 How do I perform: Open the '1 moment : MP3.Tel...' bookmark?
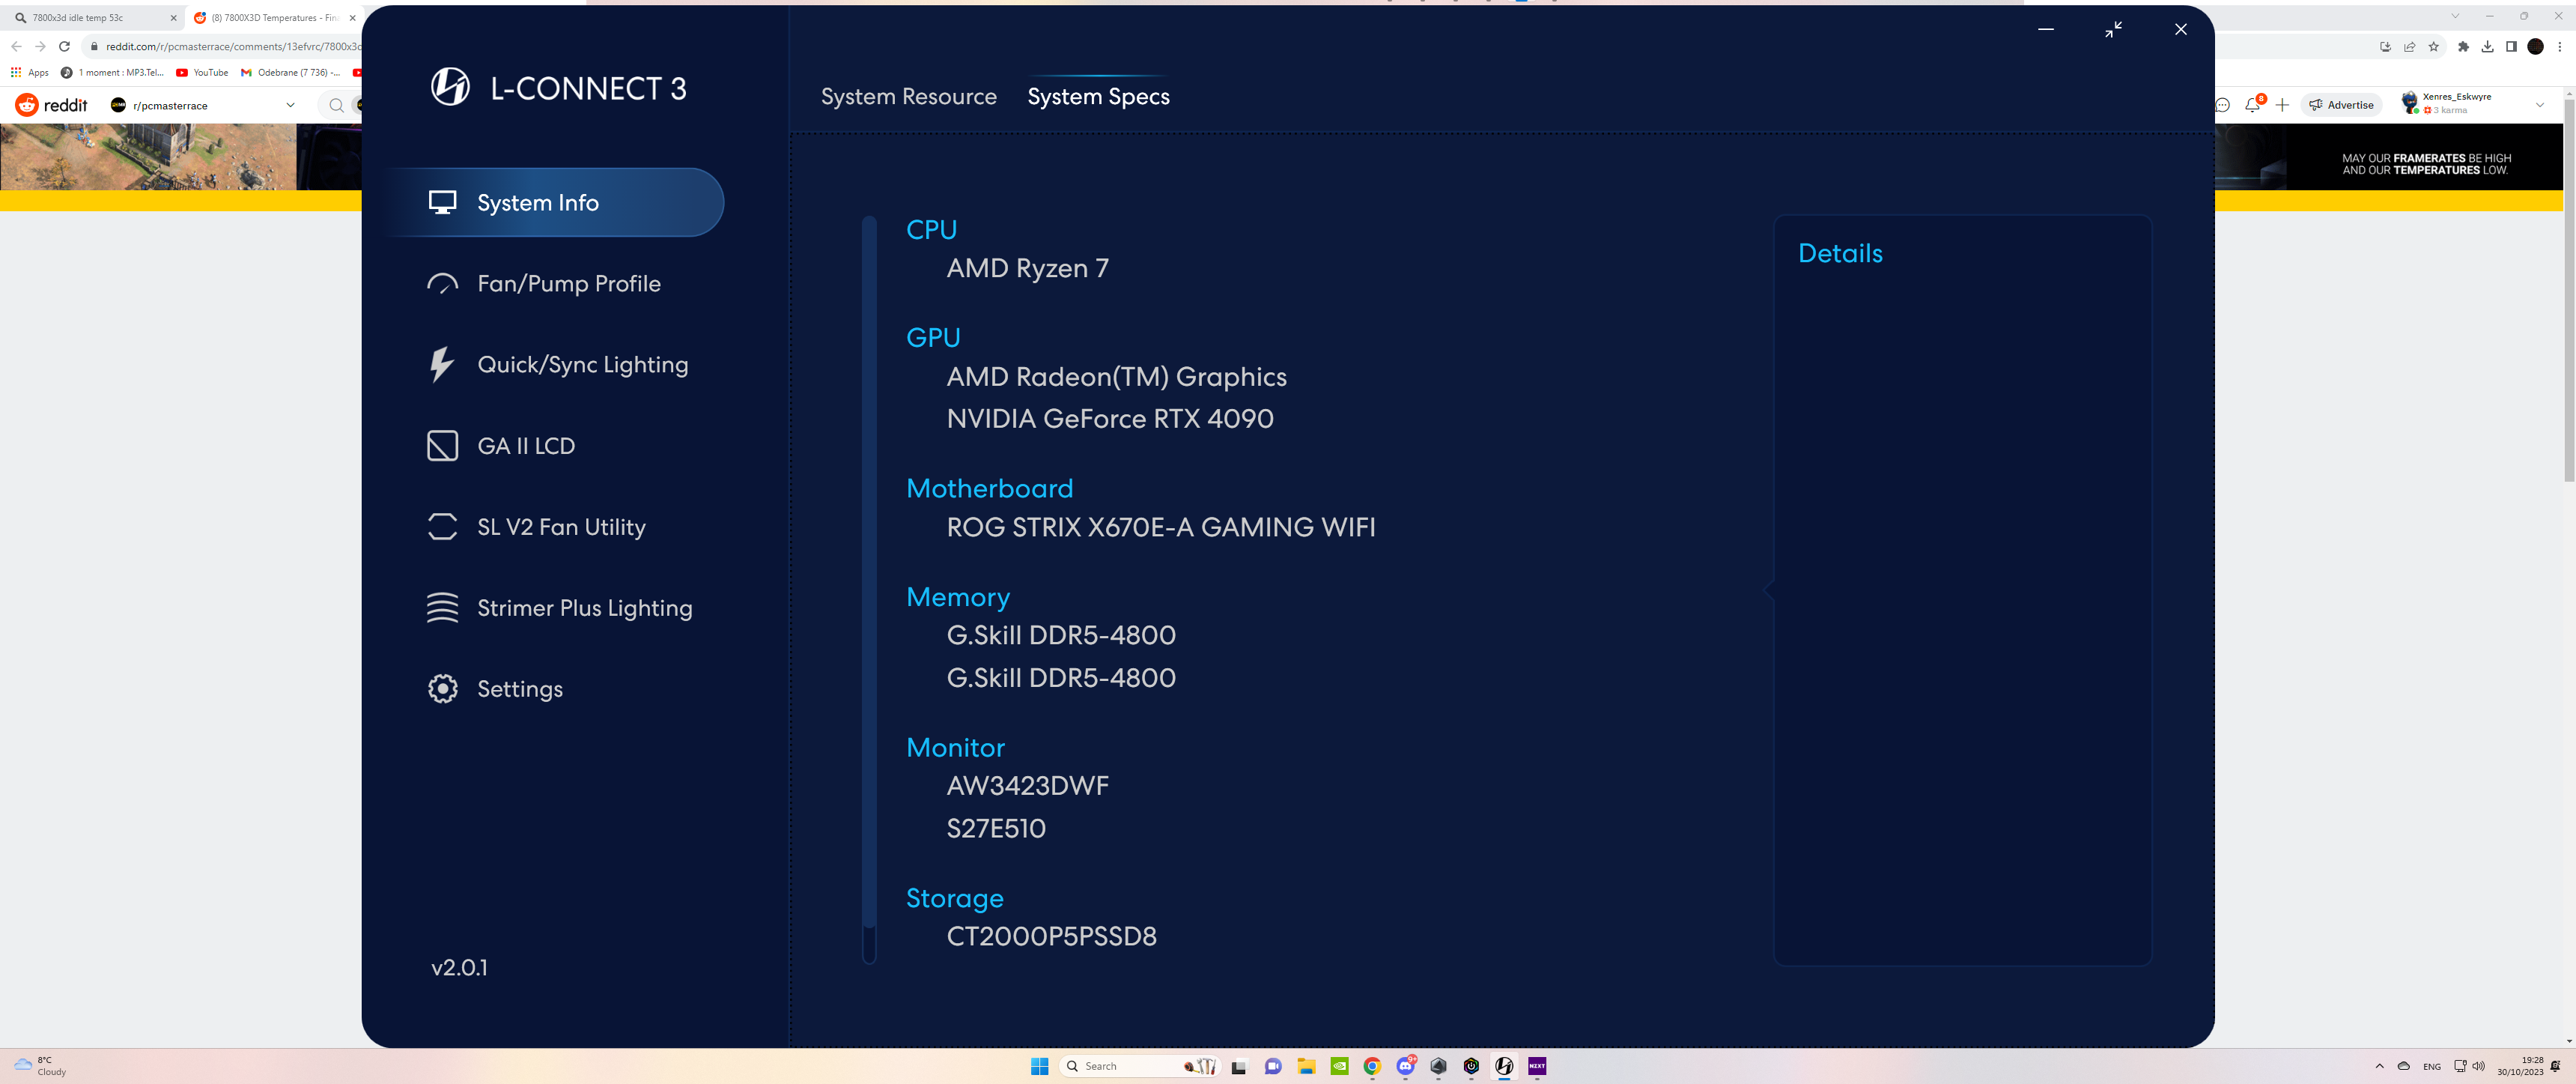coord(112,72)
